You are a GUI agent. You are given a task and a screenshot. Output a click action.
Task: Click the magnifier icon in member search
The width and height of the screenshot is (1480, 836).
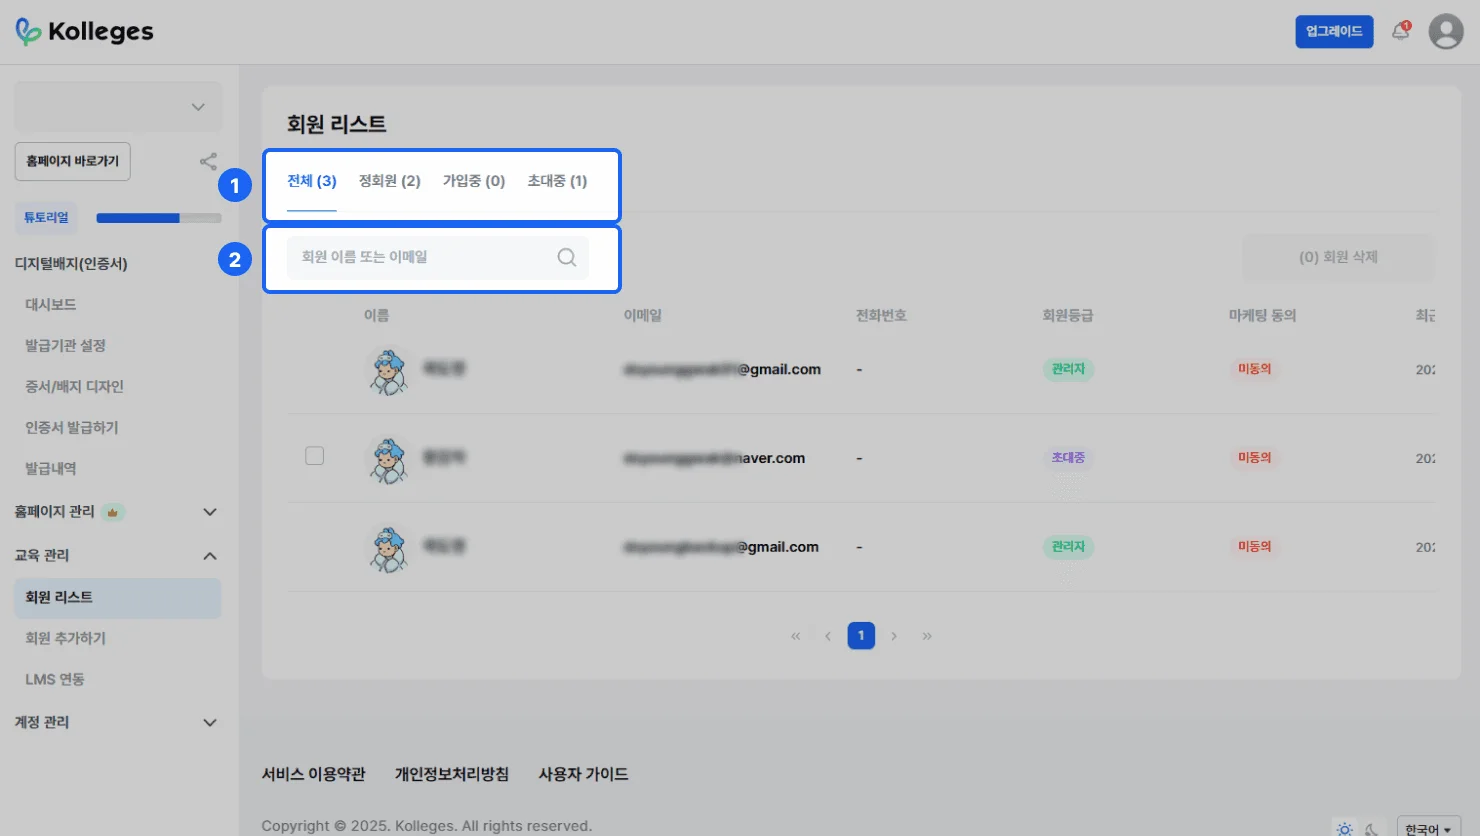pyautogui.click(x=567, y=257)
